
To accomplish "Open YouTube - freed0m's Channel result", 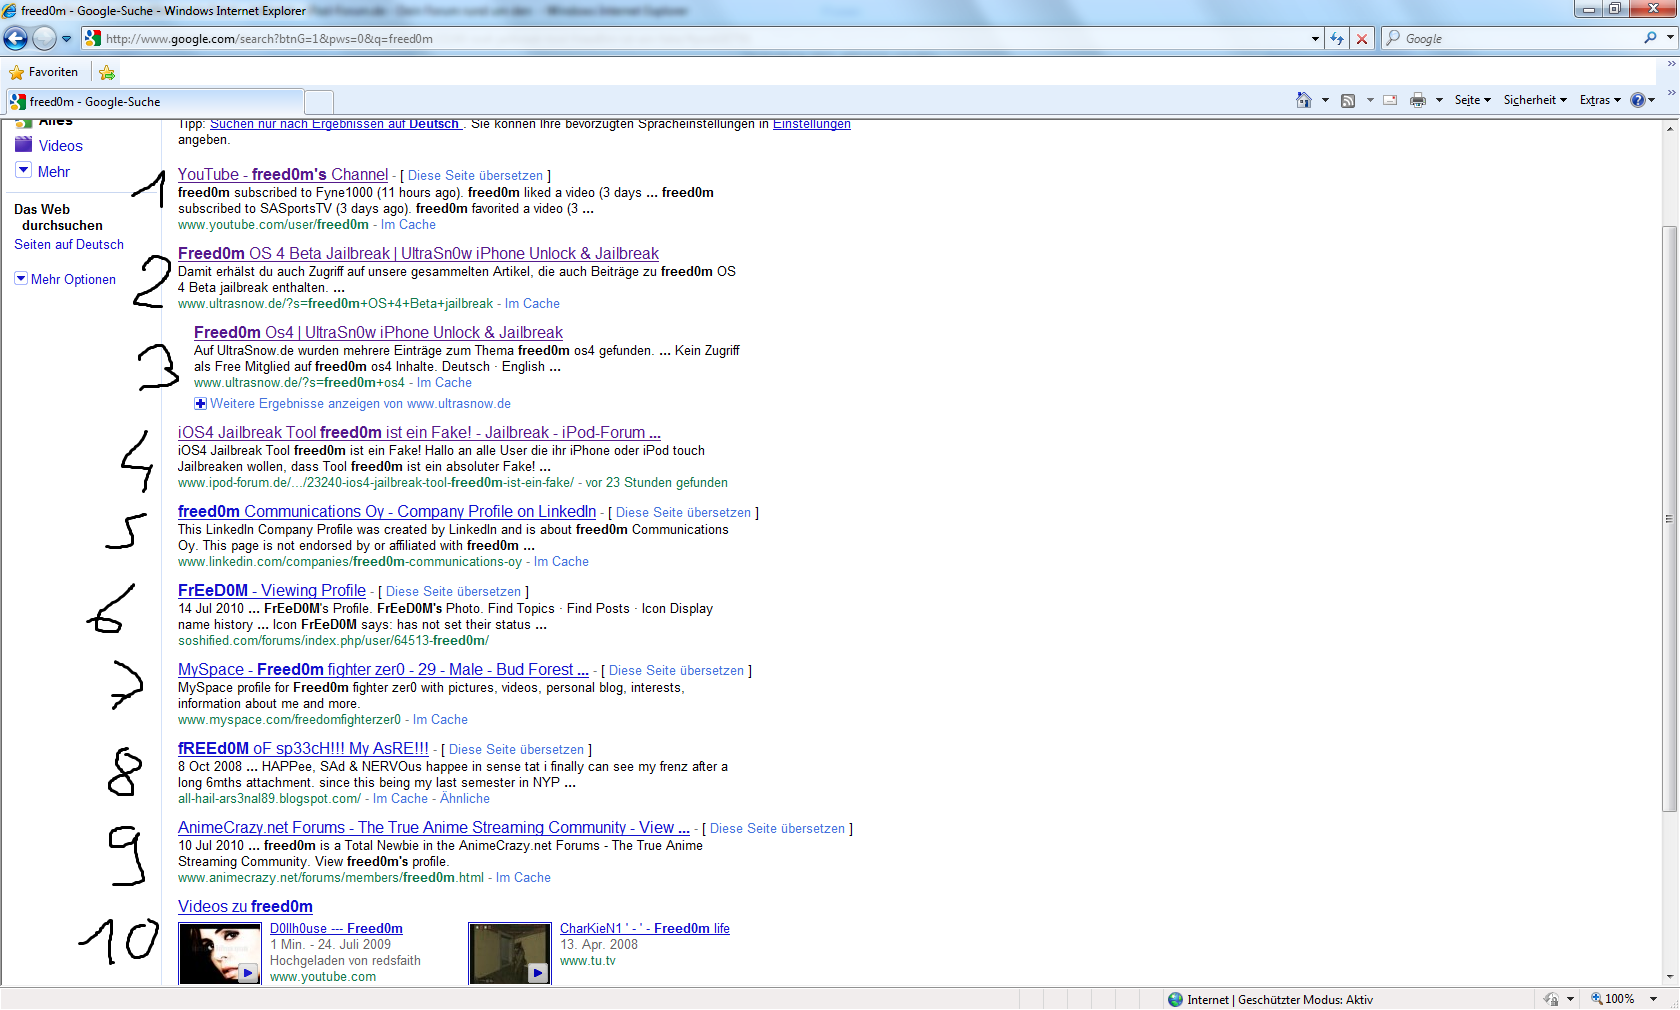I will [x=283, y=175].
